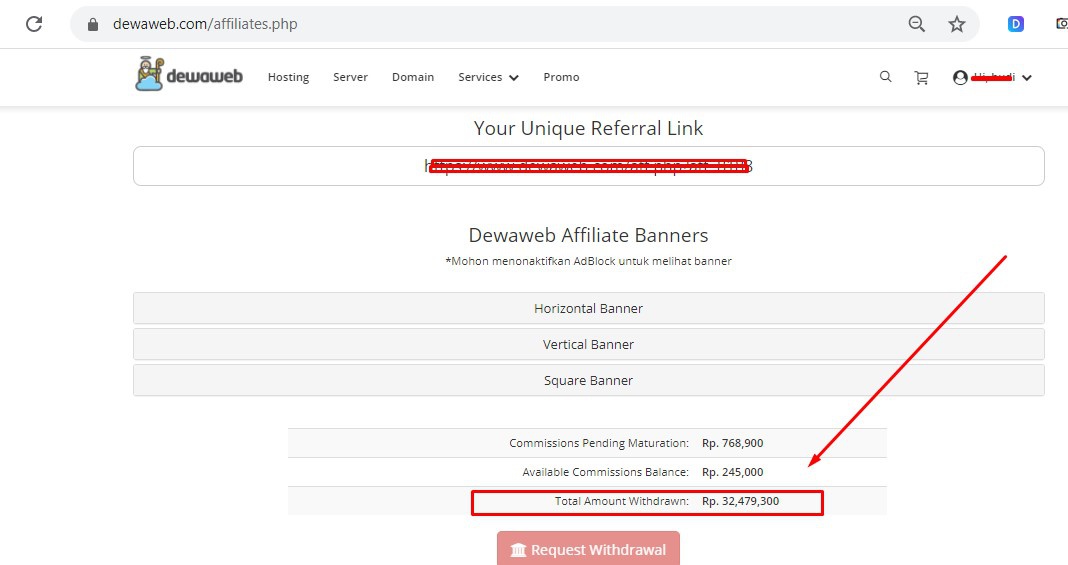
Task: Click the Dewaweb logo
Action: click(x=189, y=74)
